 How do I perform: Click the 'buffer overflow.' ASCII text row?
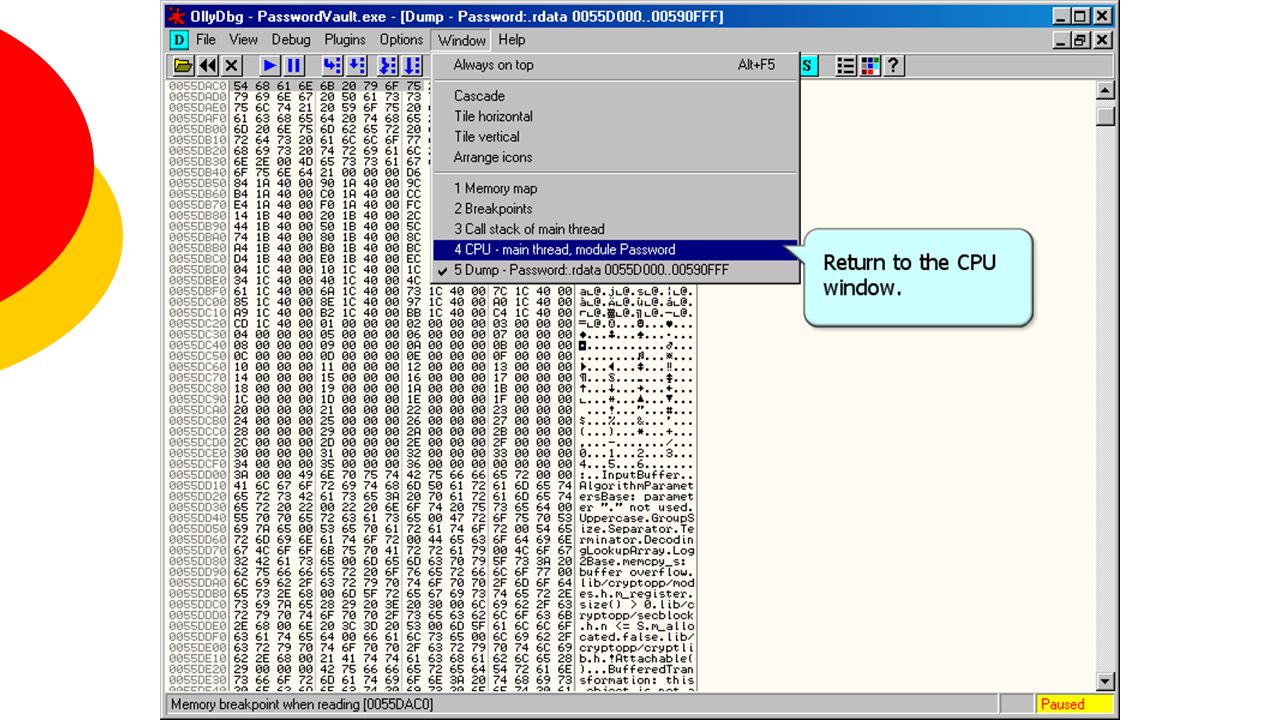tap(636, 572)
